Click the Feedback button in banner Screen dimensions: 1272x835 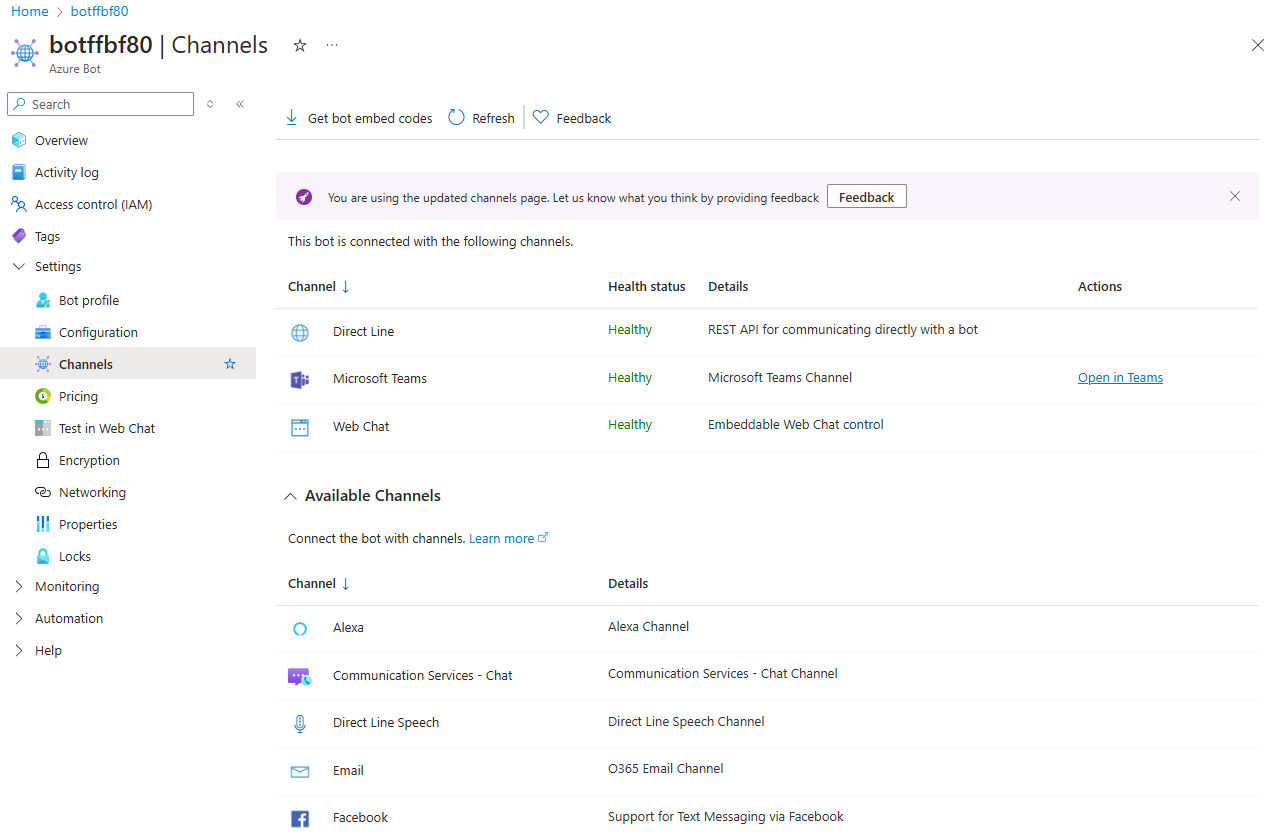[866, 197]
